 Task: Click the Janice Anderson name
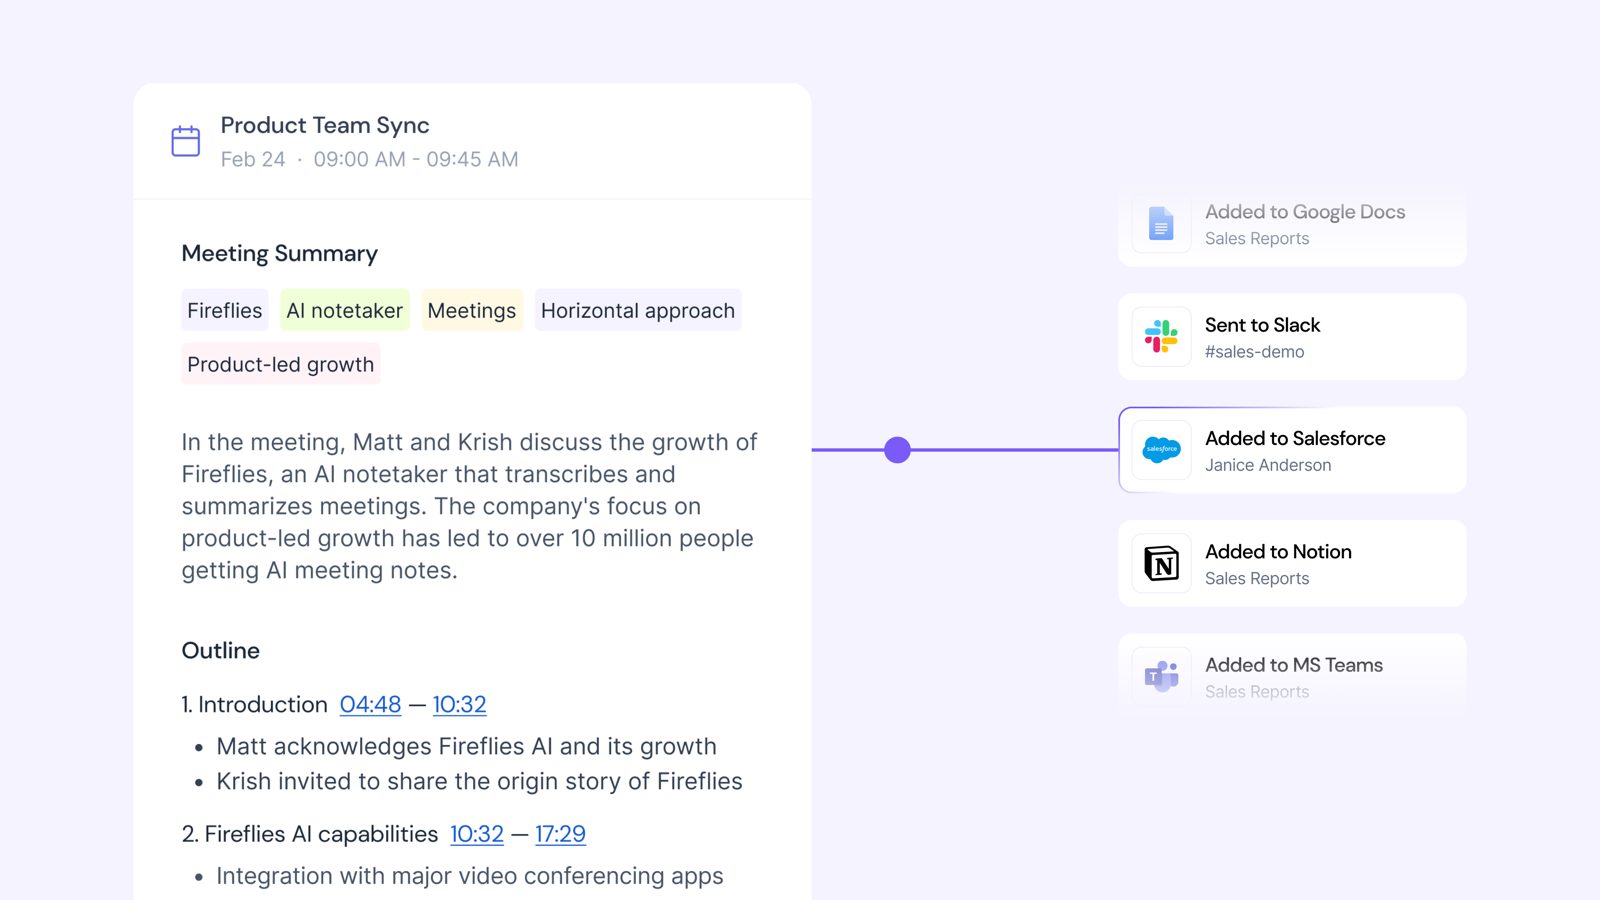coord(1268,465)
